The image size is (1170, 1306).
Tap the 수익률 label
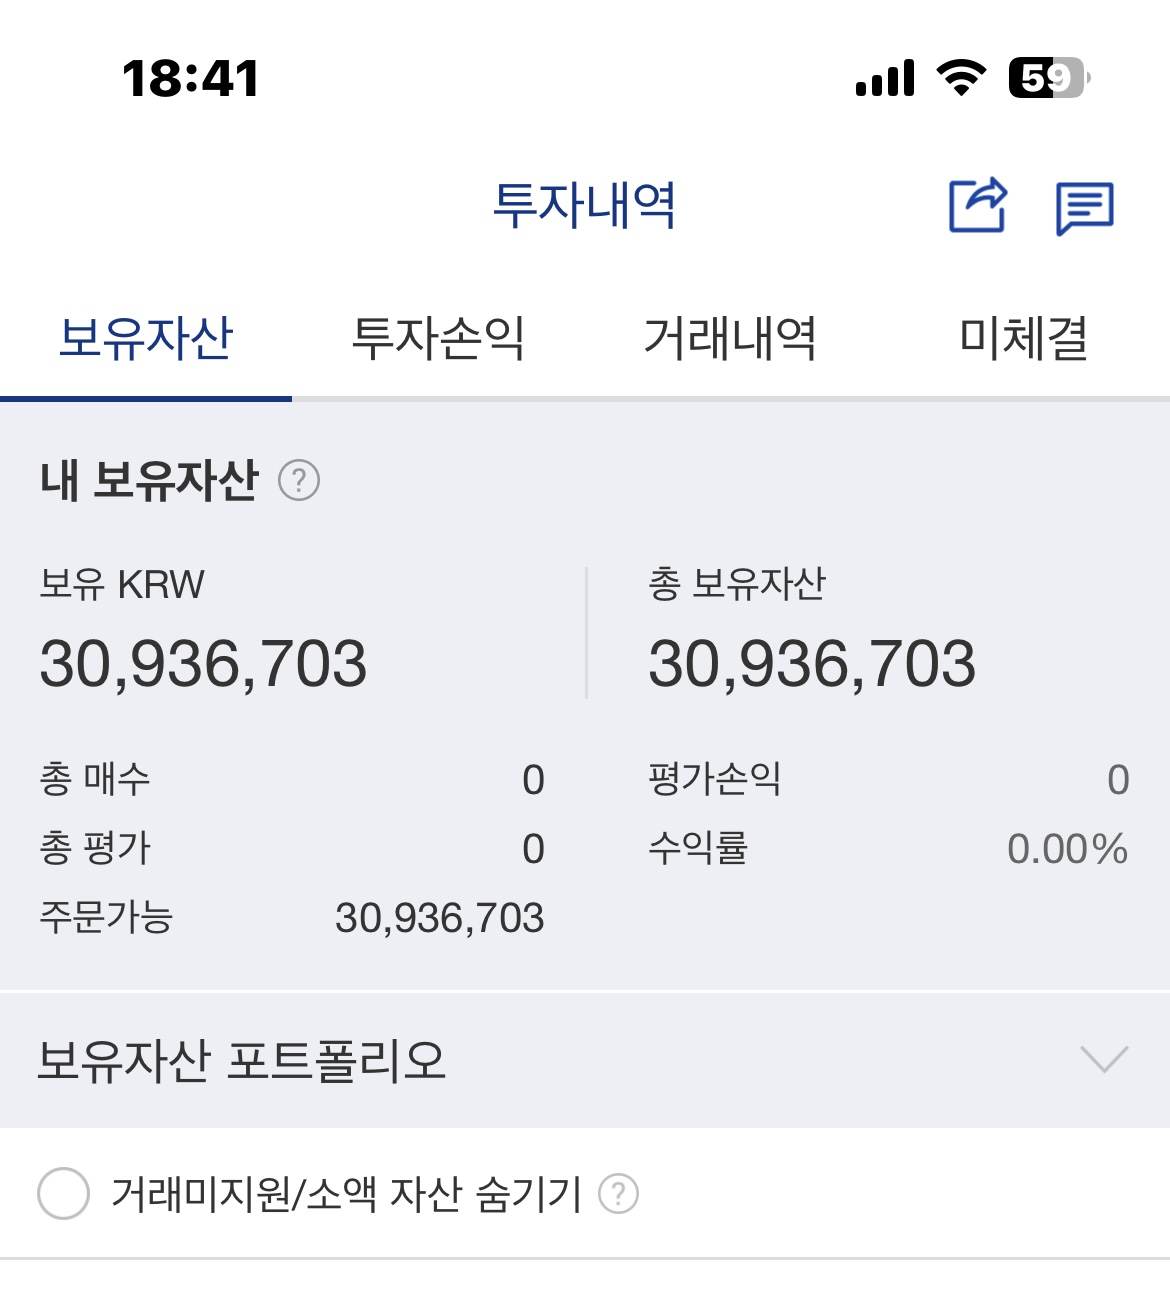click(x=698, y=848)
